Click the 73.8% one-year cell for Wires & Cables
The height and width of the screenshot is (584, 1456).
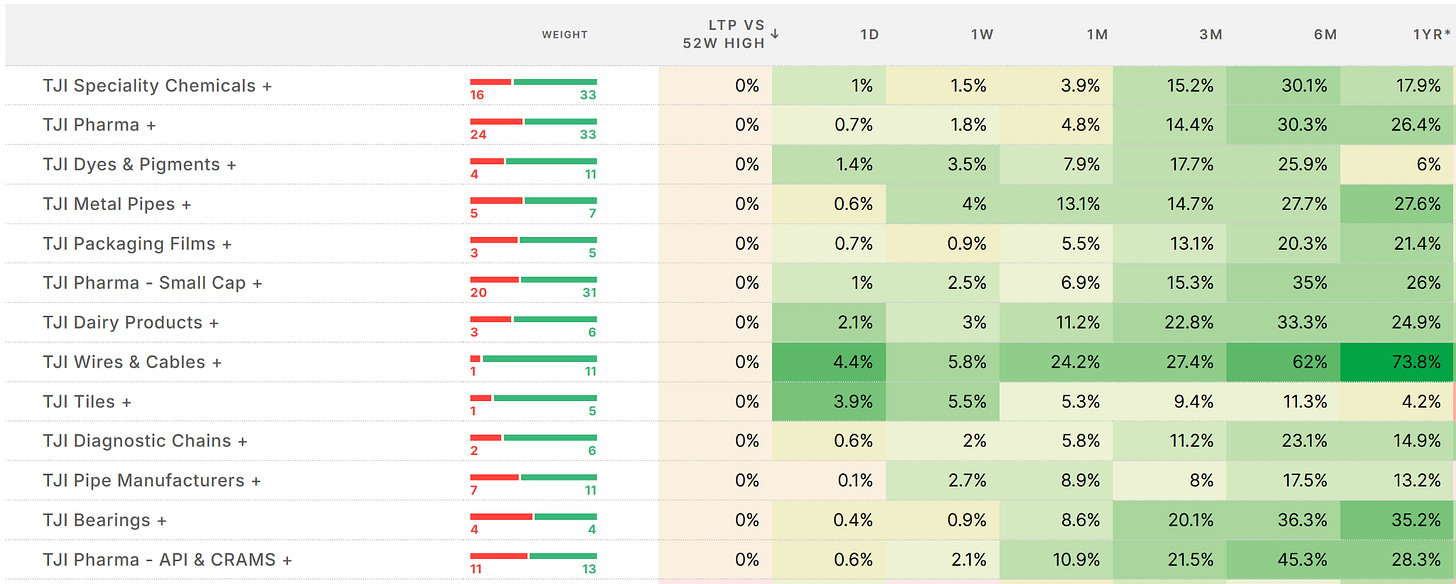tap(1397, 362)
